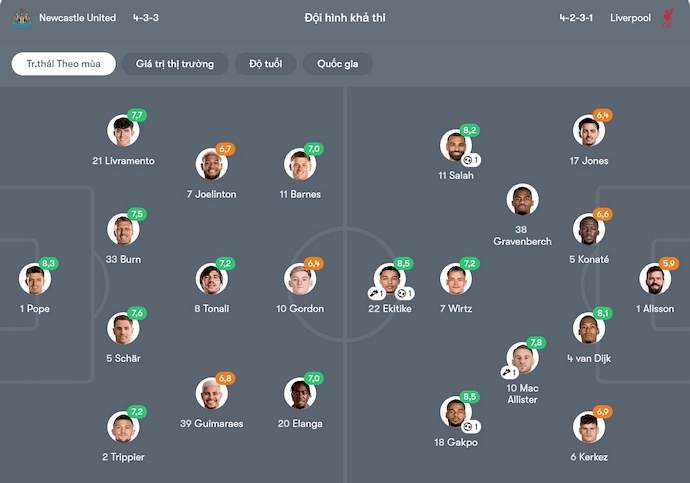Open Gravenberch's player photo

tap(522, 200)
